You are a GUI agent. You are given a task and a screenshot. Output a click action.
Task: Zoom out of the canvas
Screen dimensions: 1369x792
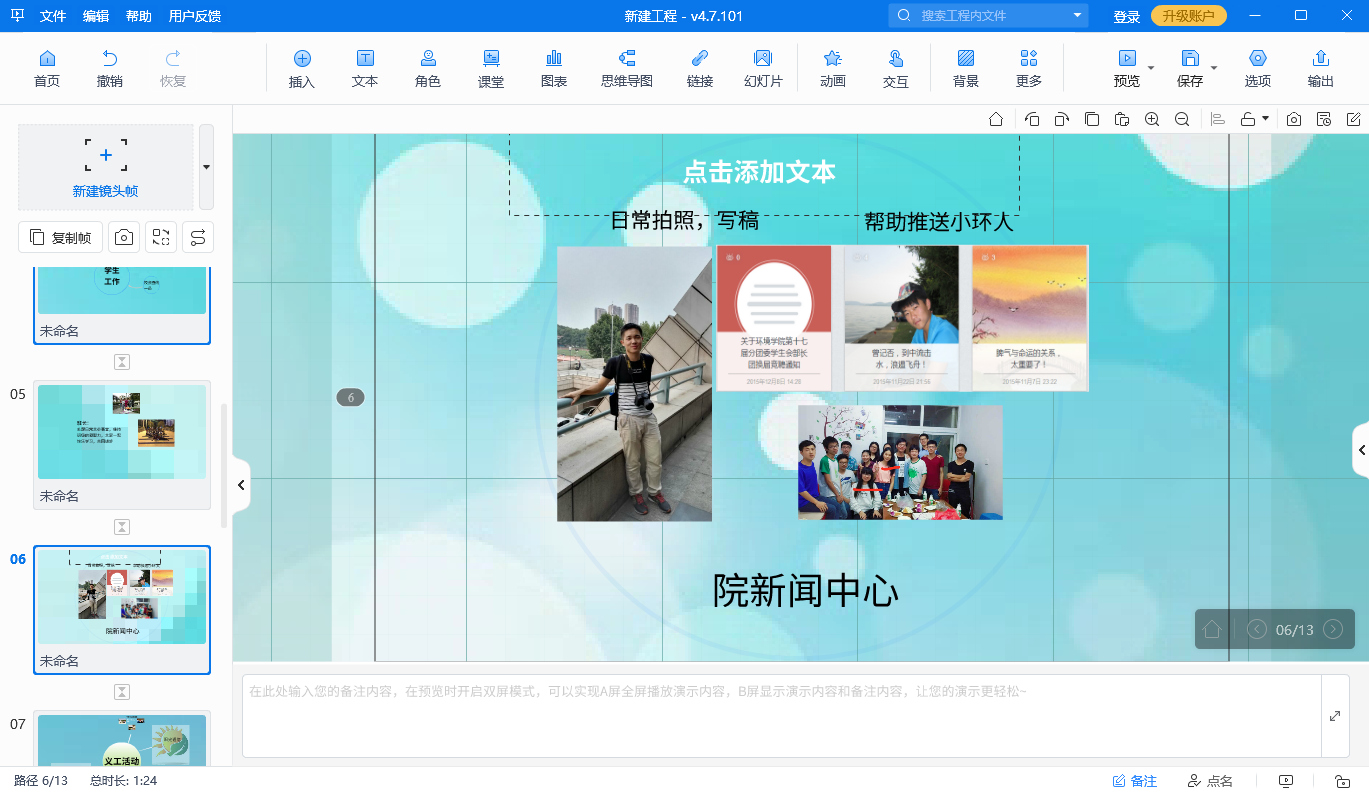coord(1182,119)
